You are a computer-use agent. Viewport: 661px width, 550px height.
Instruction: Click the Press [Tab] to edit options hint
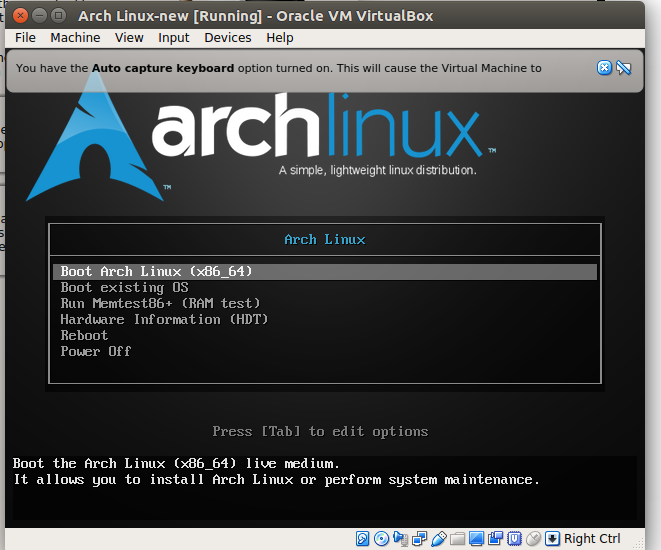pyautogui.click(x=320, y=432)
